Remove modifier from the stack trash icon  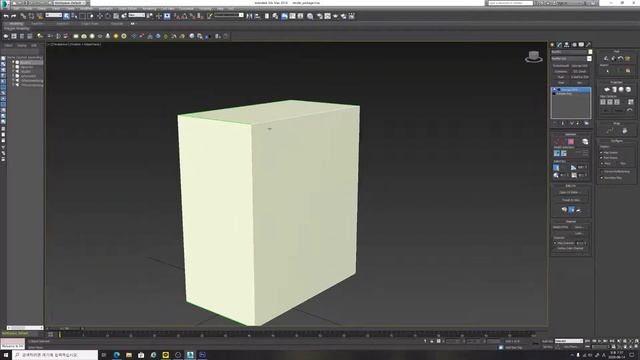[578, 123]
